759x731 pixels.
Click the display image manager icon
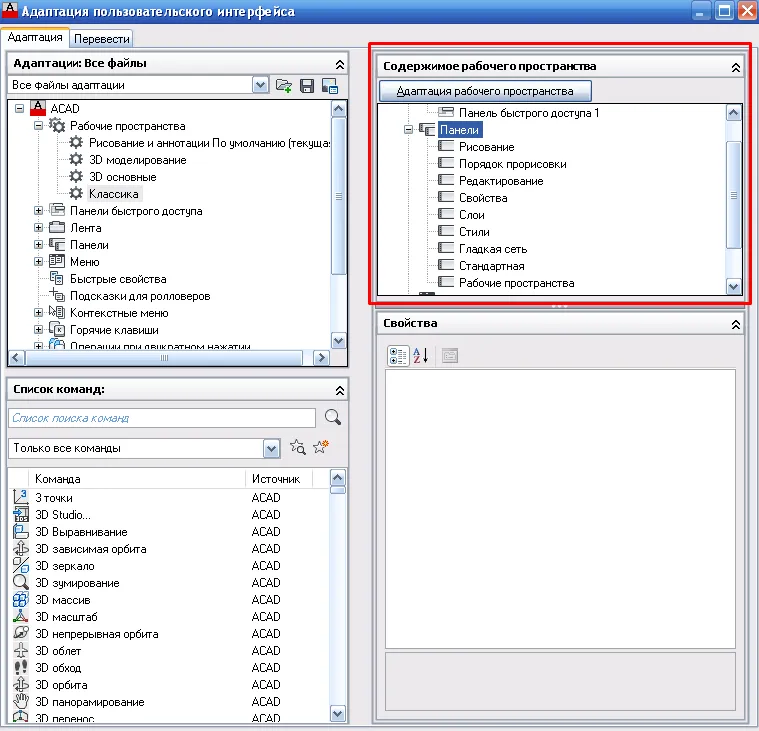(330, 86)
